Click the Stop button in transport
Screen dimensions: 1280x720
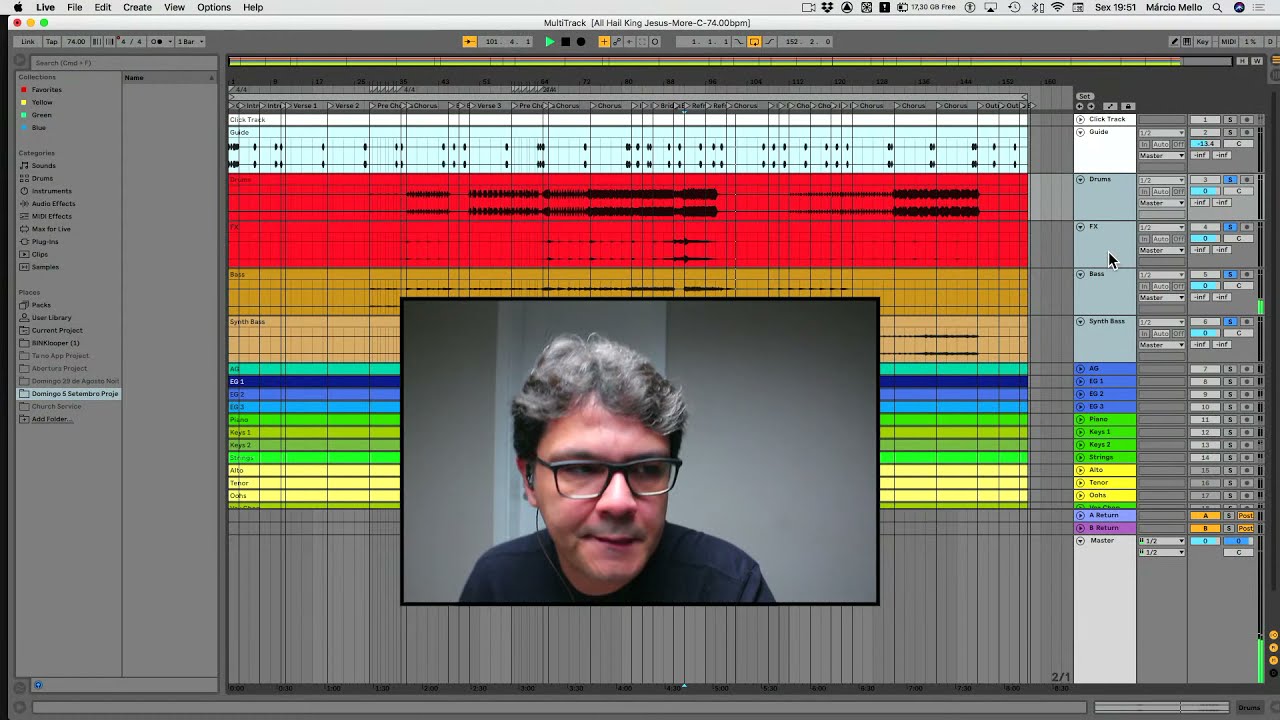point(565,41)
